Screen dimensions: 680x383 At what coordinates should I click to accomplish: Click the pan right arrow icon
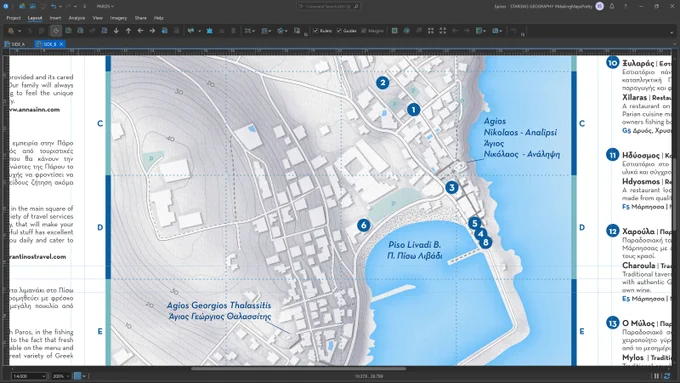[x=152, y=31]
